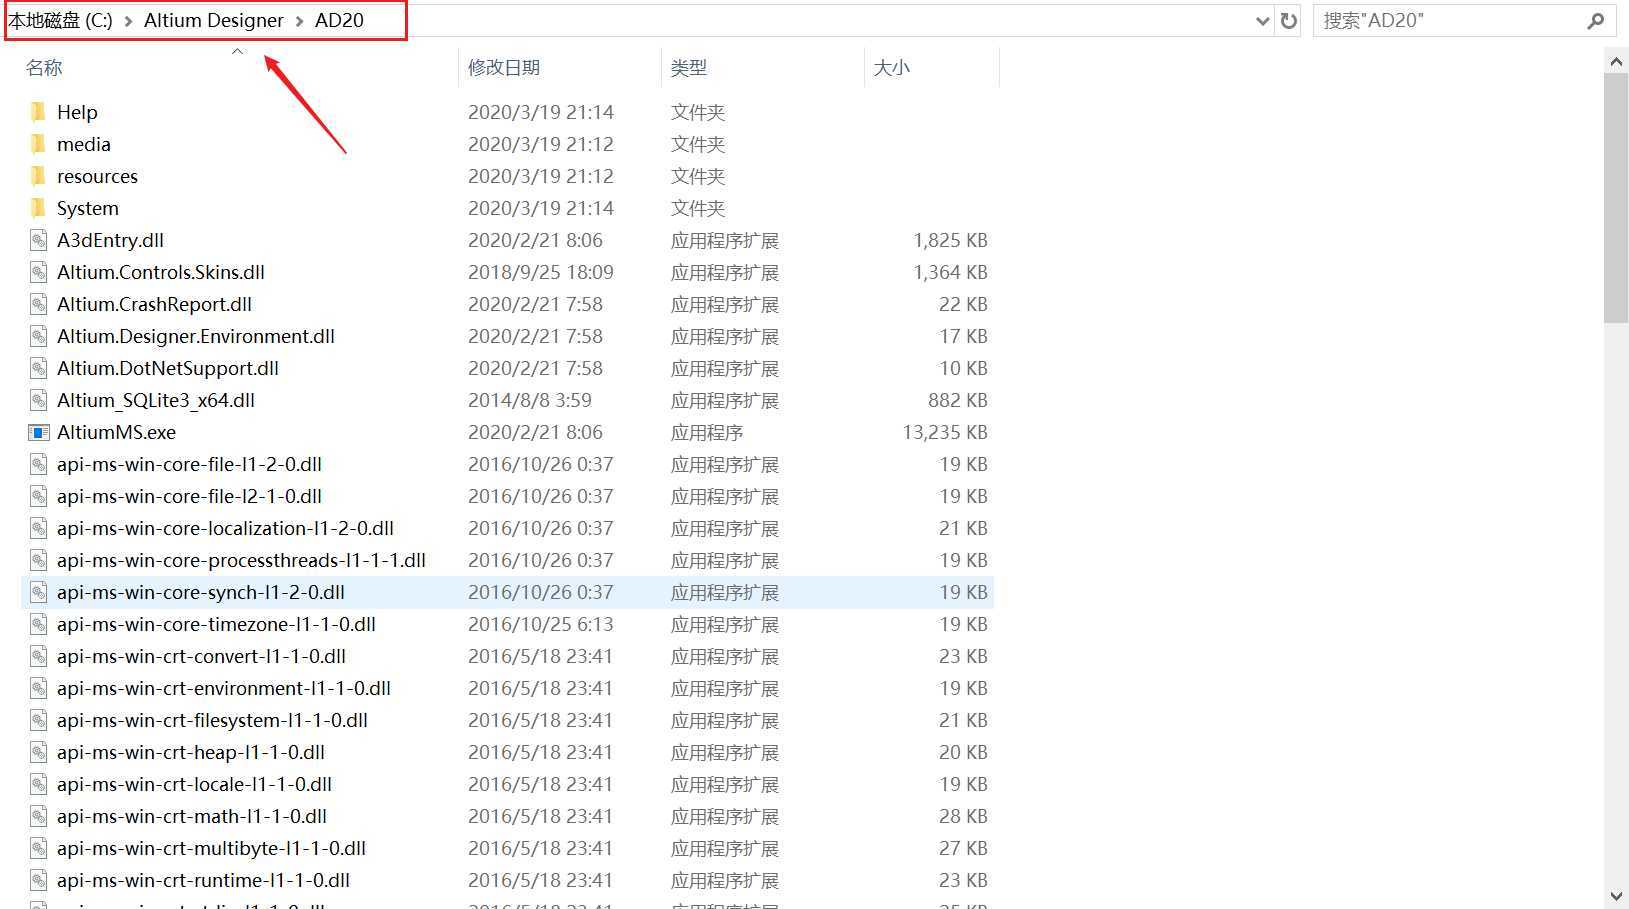Click the api-ms-win-core-synch-l1-2-0.dll icon

pos(38,592)
